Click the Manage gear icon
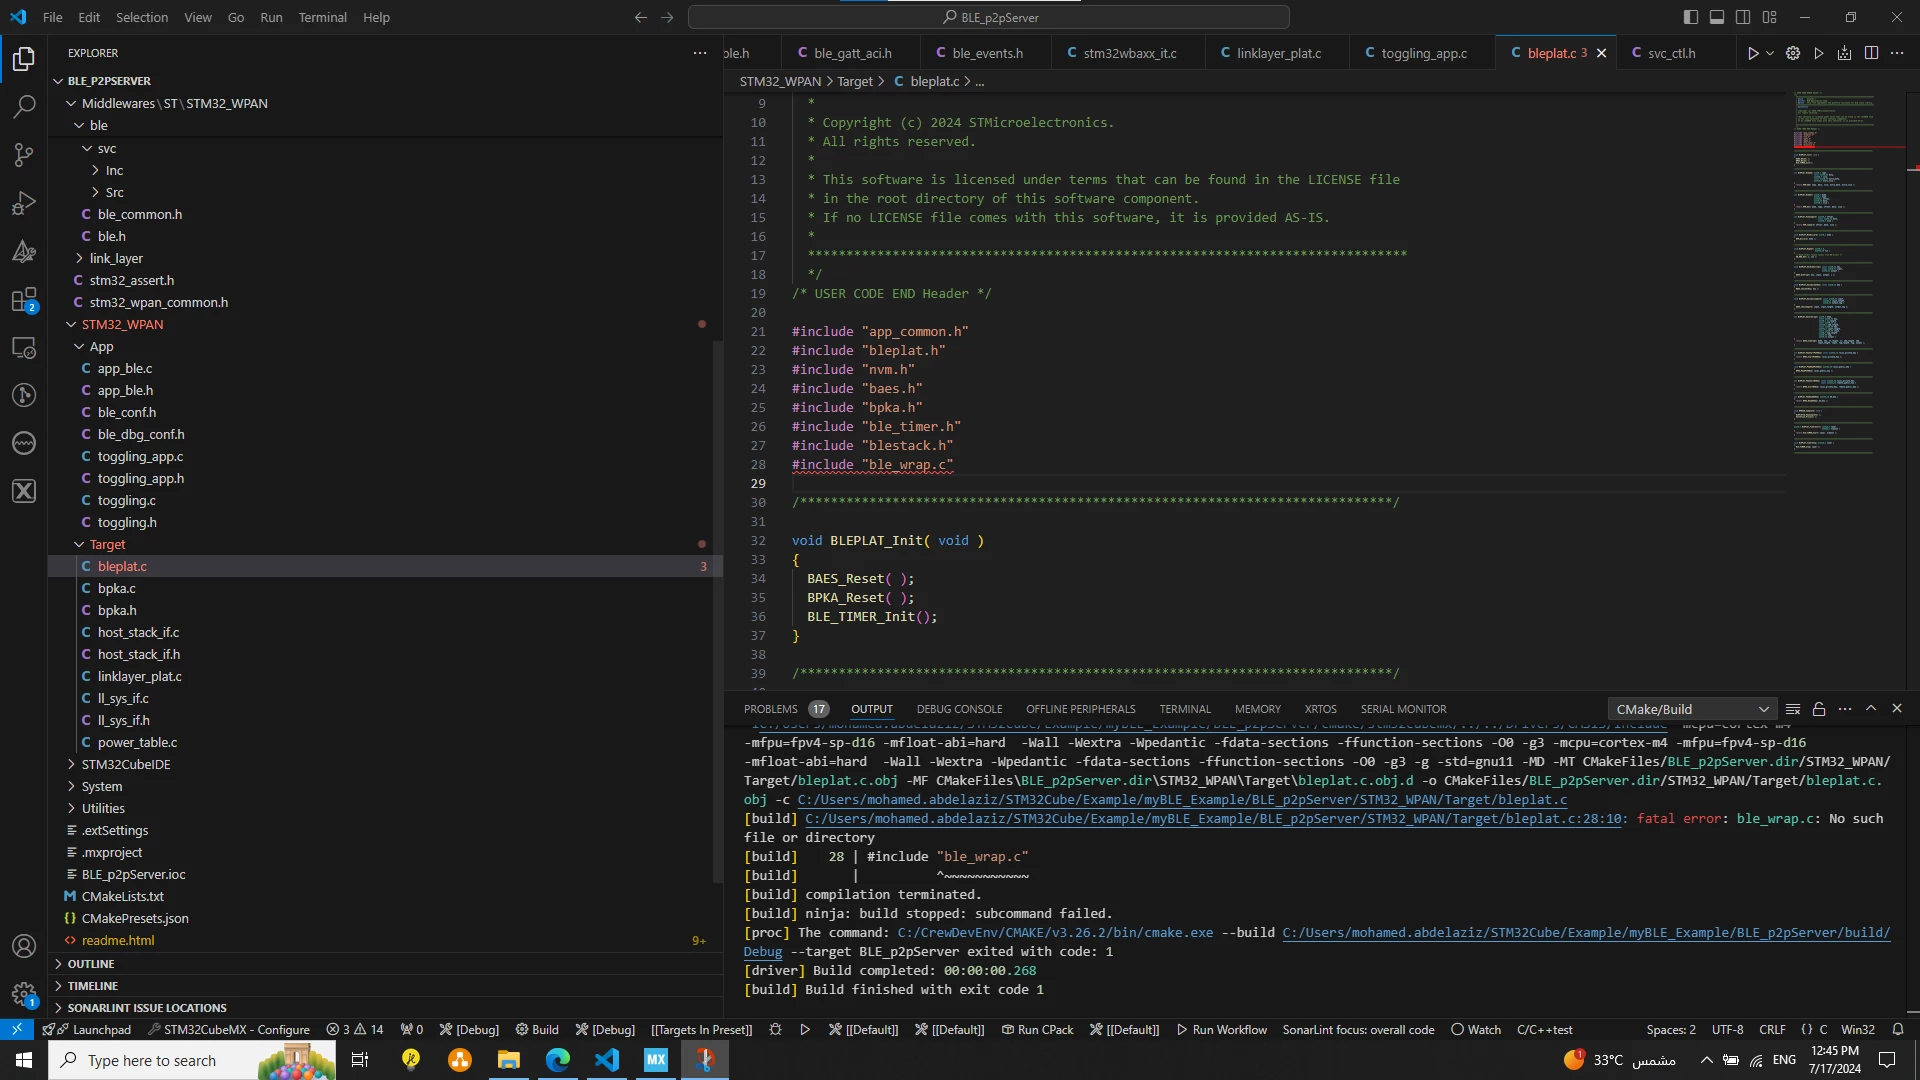The height and width of the screenshot is (1080, 1920). pyautogui.click(x=24, y=994)
